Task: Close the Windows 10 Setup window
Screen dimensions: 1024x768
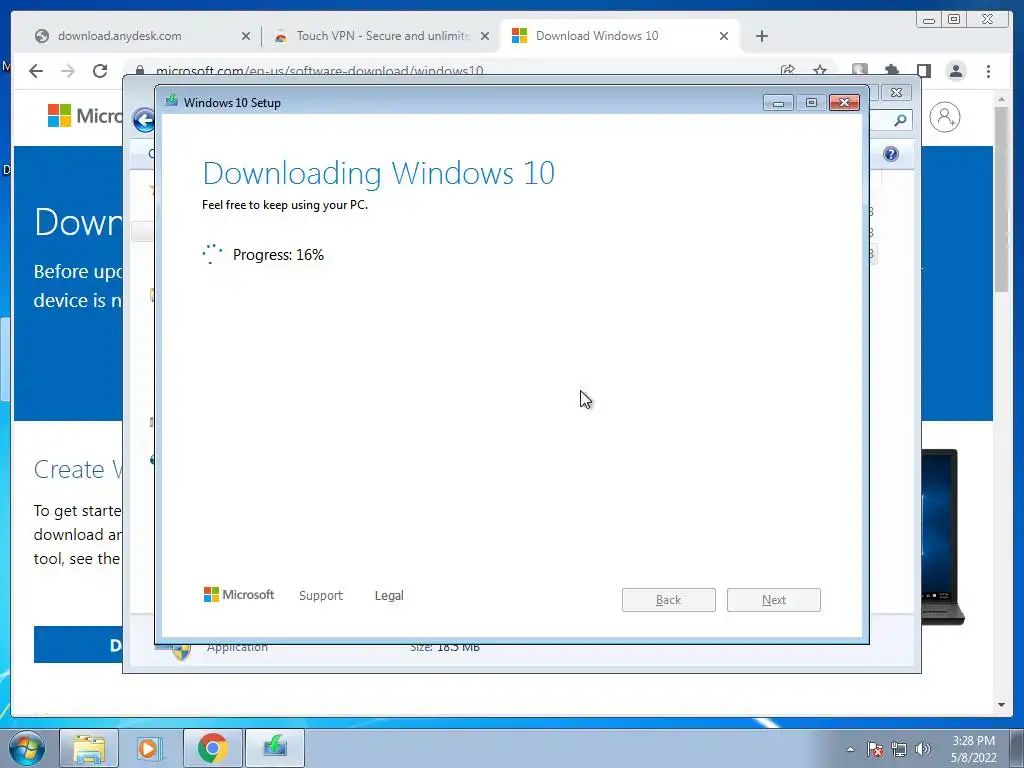Action: point(844,103)
